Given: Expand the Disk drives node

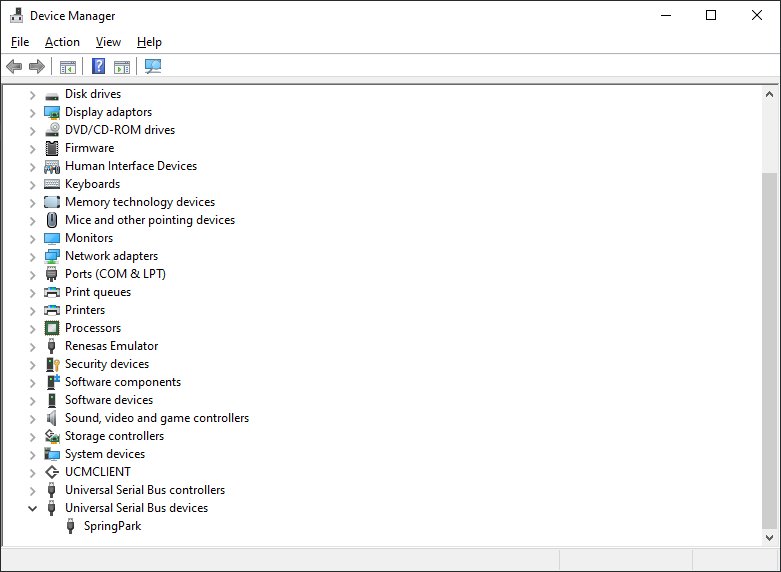Looking at the screenshot, I should coord(32,95).
